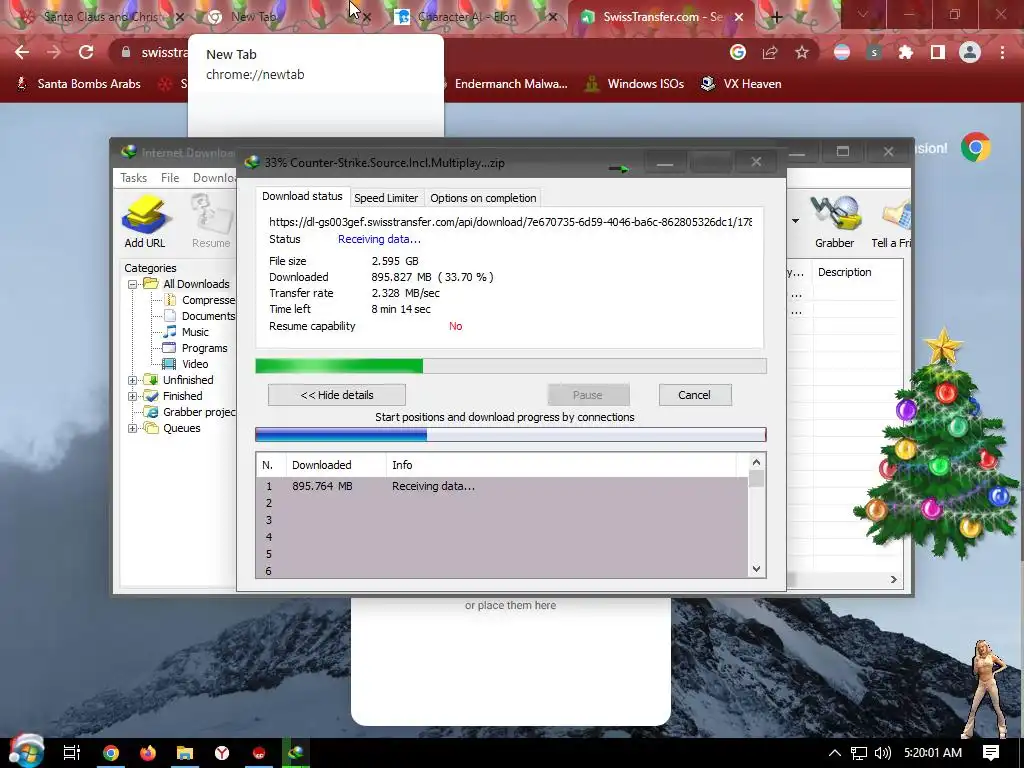
Task: Select the Programs category
Action: tap(195, 348)
